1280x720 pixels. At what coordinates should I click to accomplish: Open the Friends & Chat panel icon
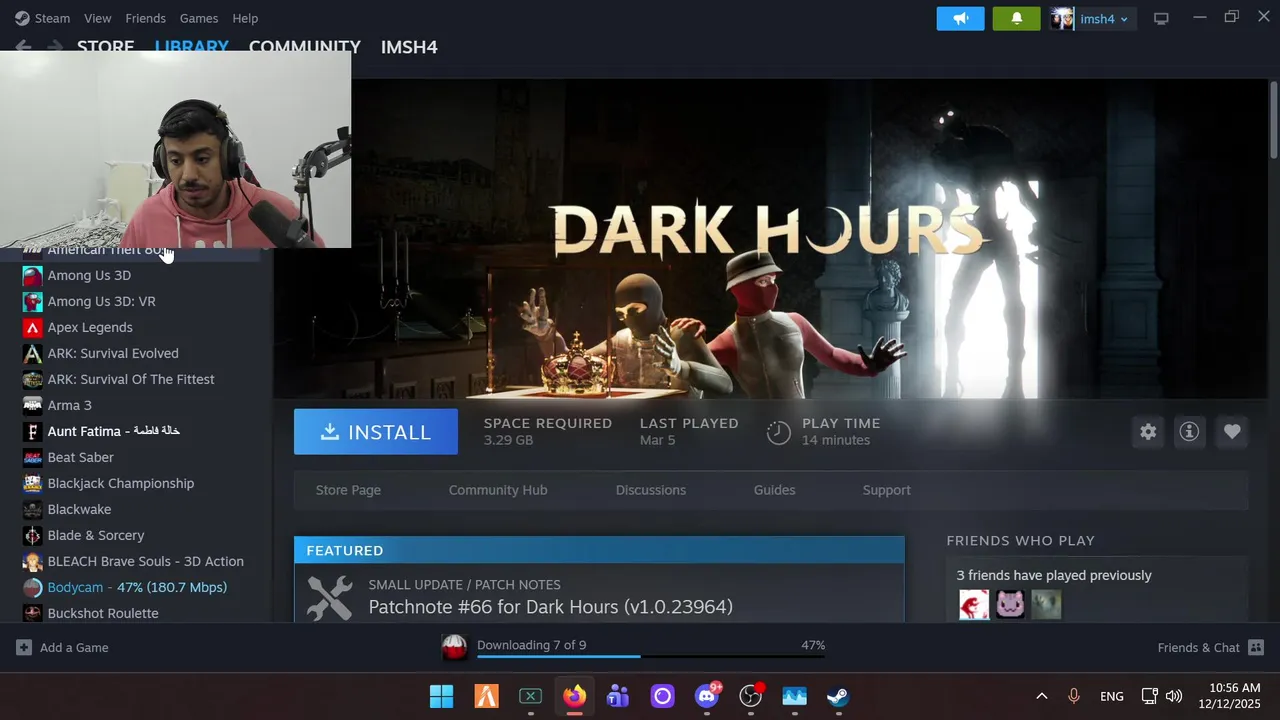coord(1256,647)
